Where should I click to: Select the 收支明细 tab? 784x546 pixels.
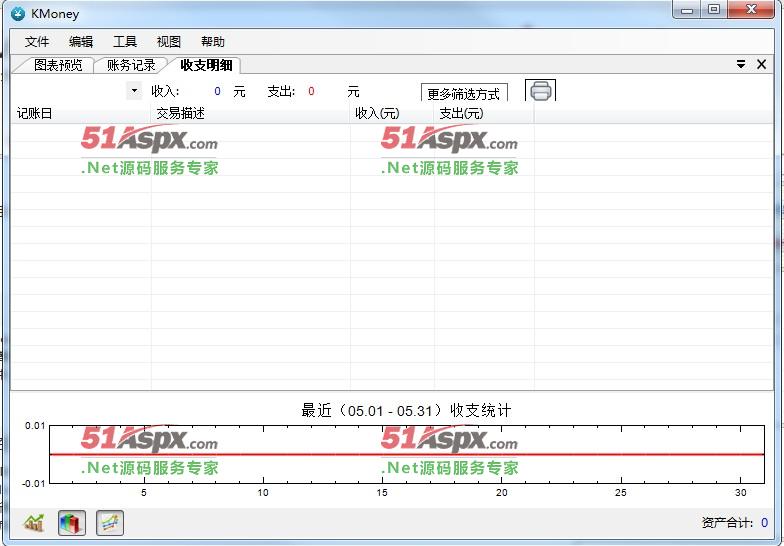pyautogui.click(x=206, y=65)
